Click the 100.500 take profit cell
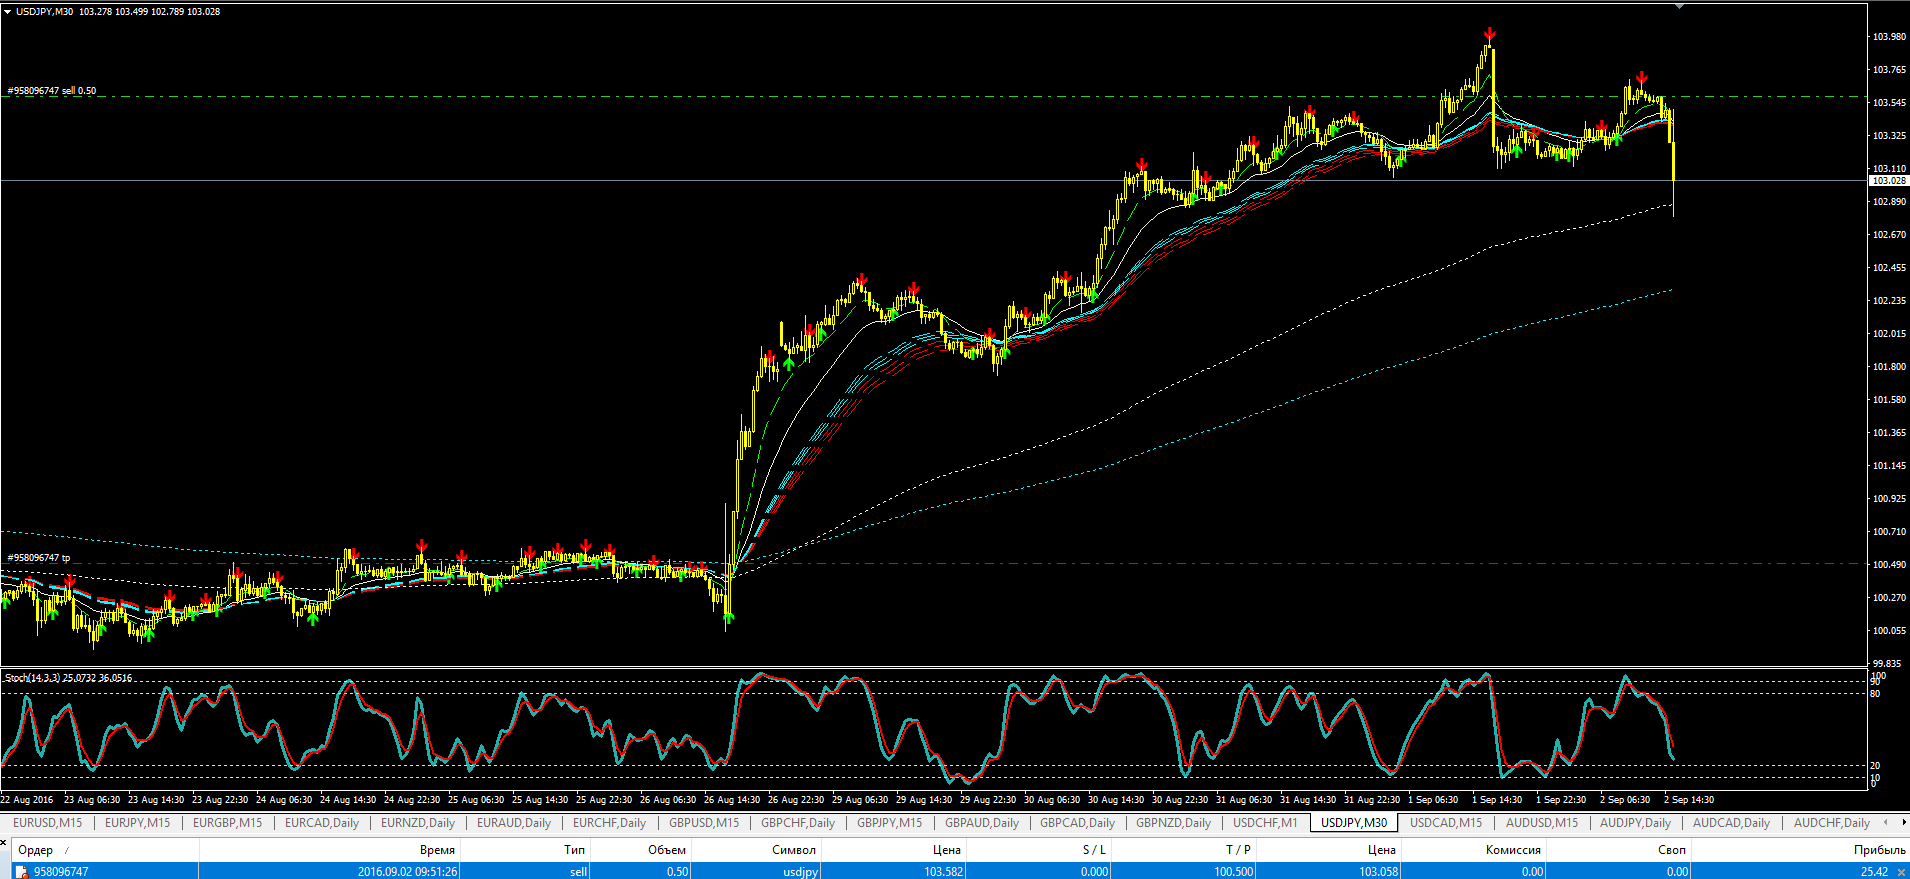The image size is (1910, 879). click(1234, 872)
